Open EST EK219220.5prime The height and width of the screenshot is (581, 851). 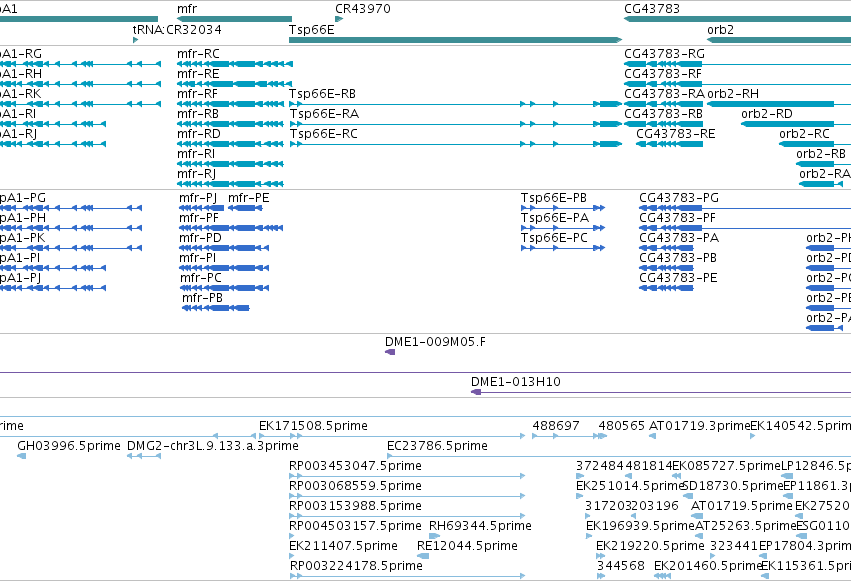tap(600, 556)
